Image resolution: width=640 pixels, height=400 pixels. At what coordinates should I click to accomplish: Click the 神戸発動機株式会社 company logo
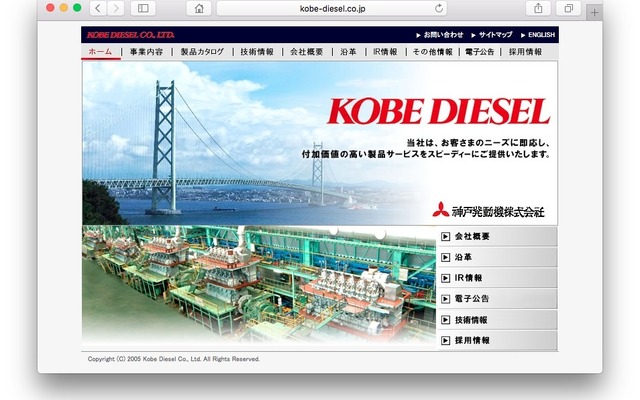click(x=489, y=210)
